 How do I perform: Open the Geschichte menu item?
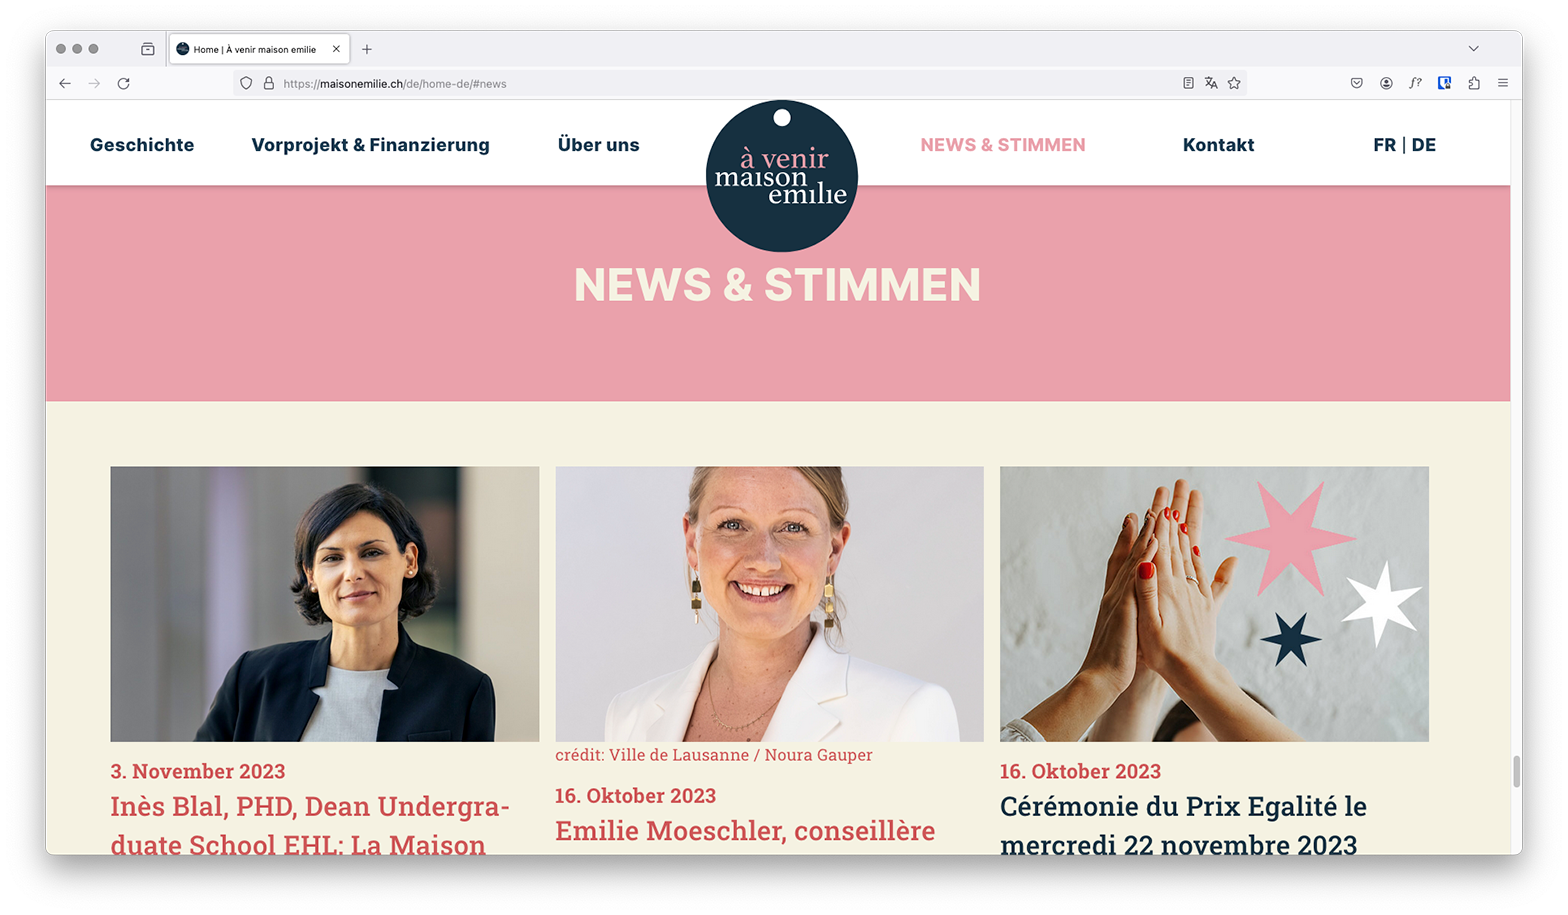142,145
